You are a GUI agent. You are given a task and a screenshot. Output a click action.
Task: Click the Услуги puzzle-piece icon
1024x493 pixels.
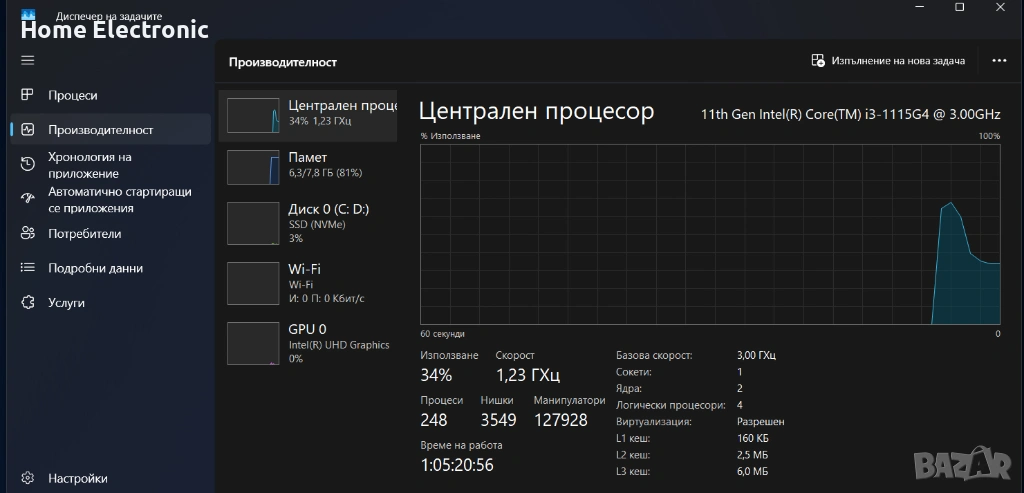click(x=28, y=302)
